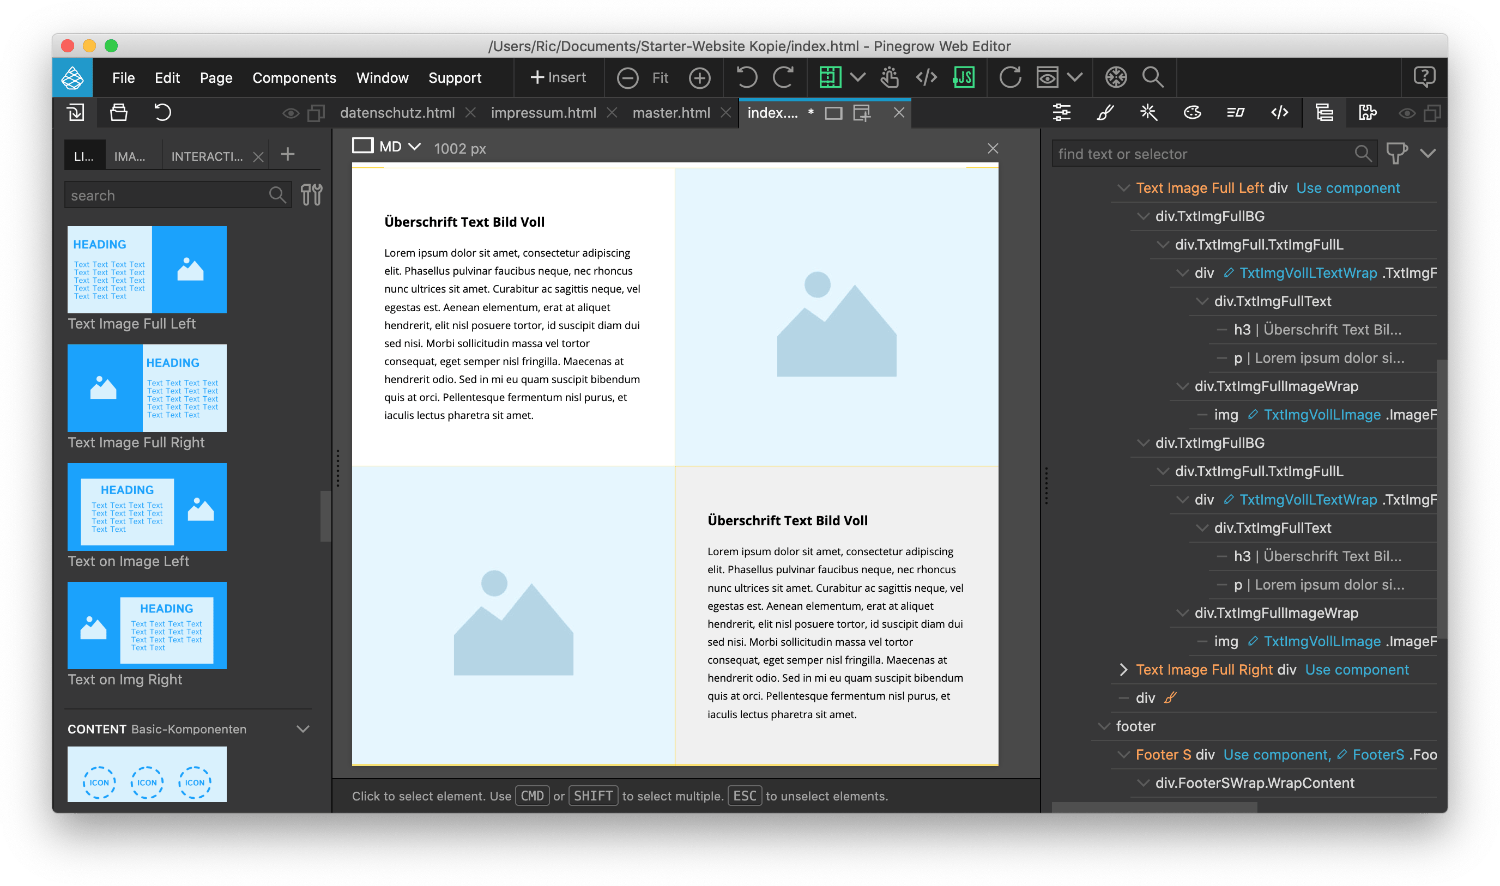The height and width of the screenshot is (886, 1500).
Task: Expand tree panel options chevron
Action: 1428,153
